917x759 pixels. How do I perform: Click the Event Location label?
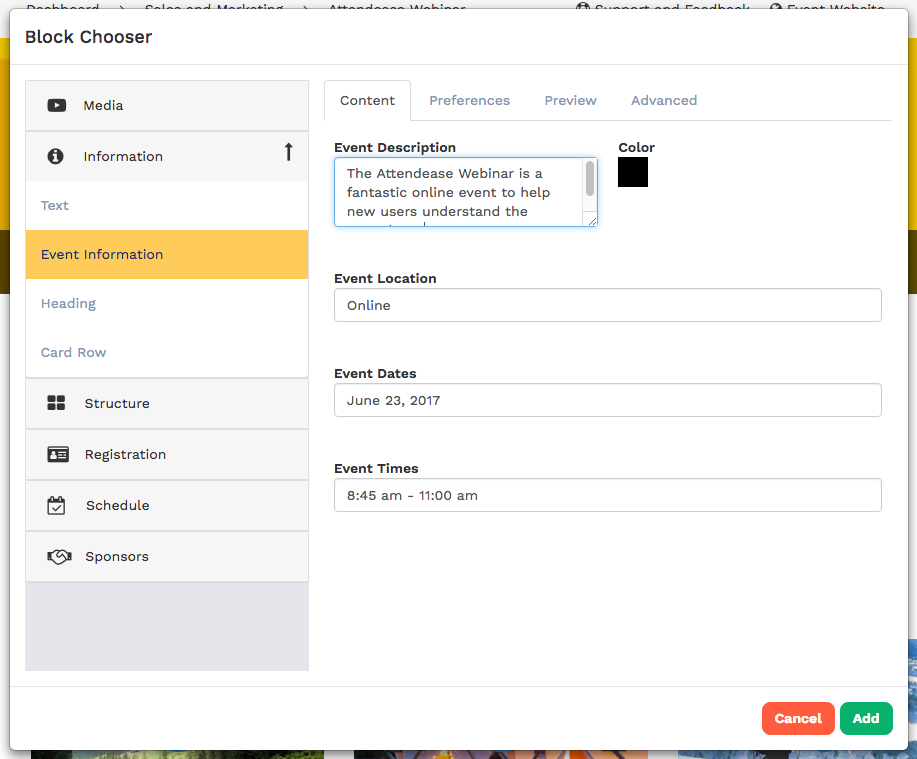click(385, 278)
